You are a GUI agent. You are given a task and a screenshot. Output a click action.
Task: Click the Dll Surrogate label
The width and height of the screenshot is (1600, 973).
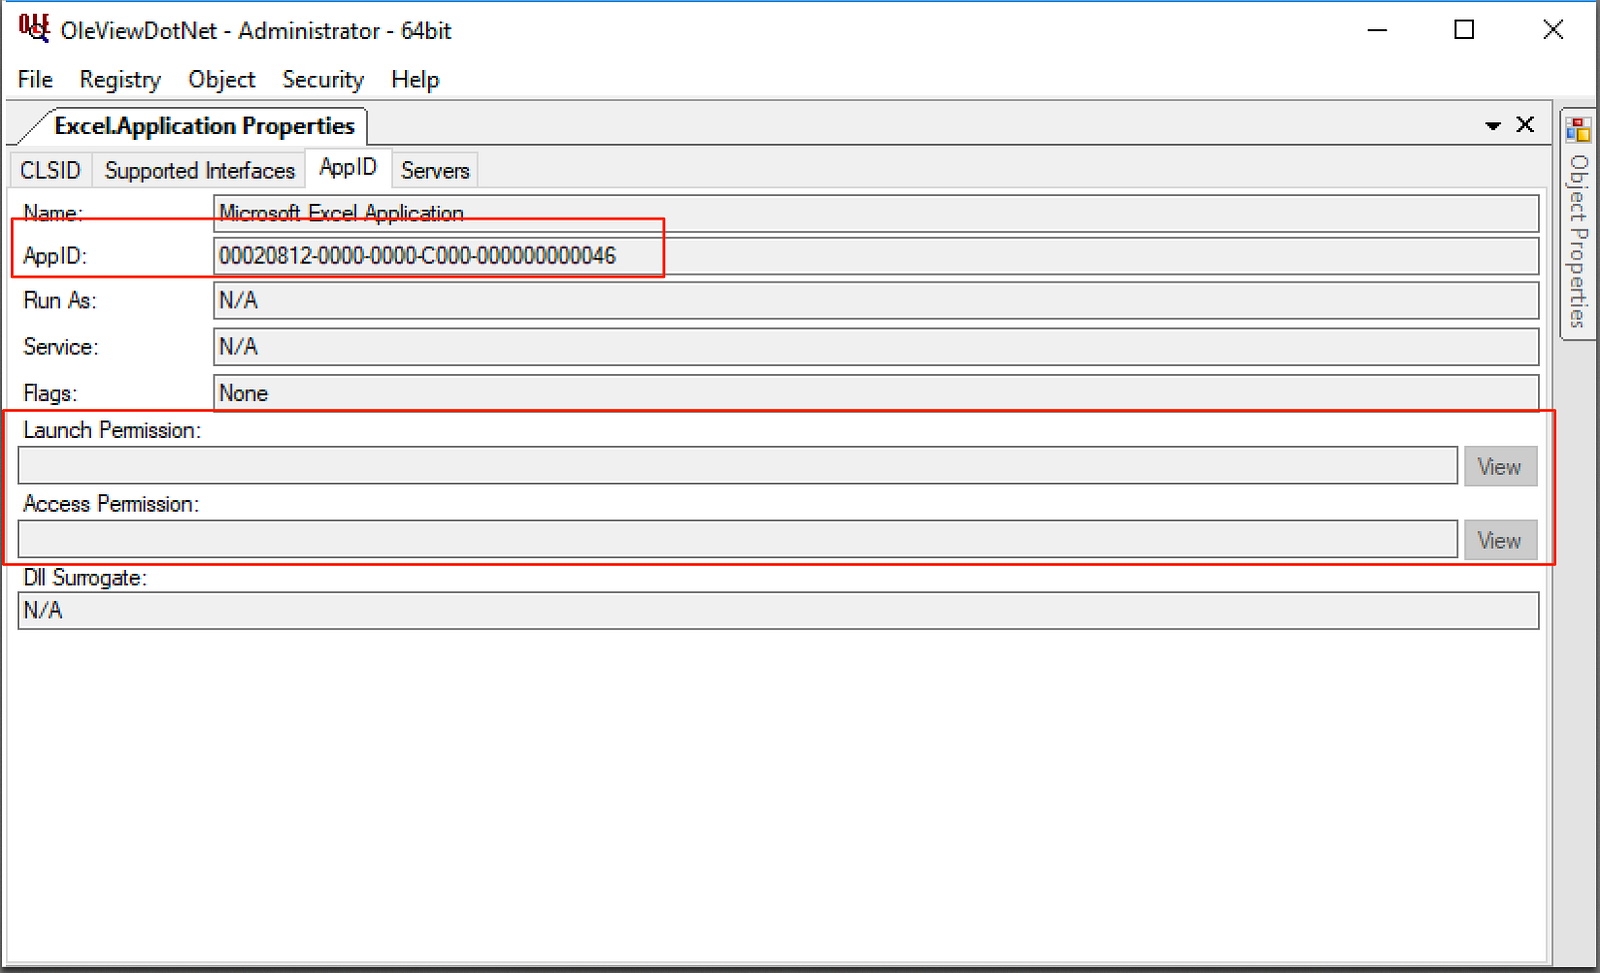pyautogui.click(x=85, y=578)
